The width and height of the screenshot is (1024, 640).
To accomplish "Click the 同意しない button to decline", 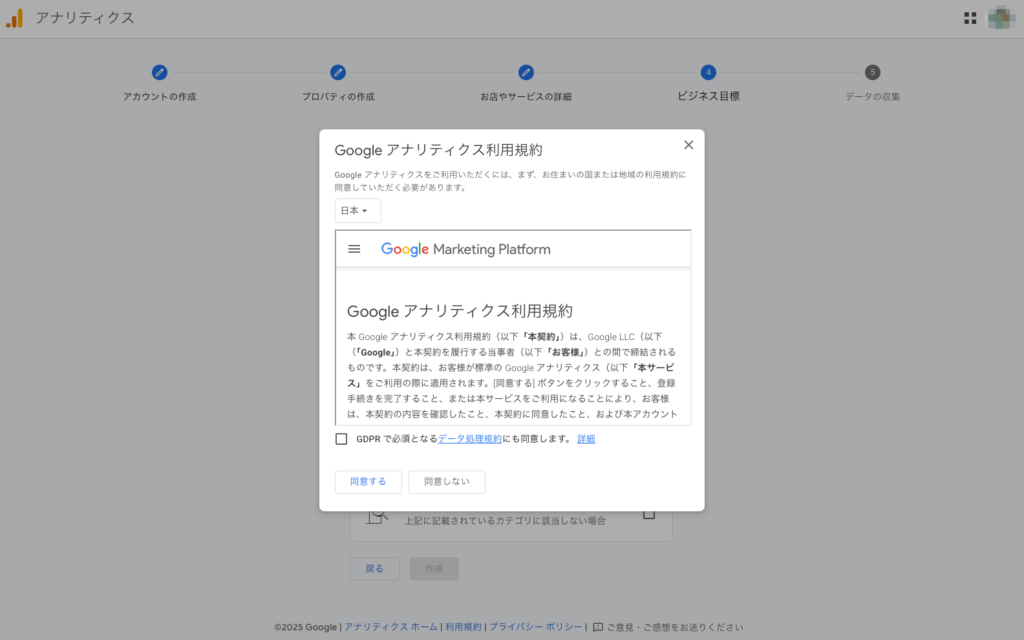I will coord(446,481).
